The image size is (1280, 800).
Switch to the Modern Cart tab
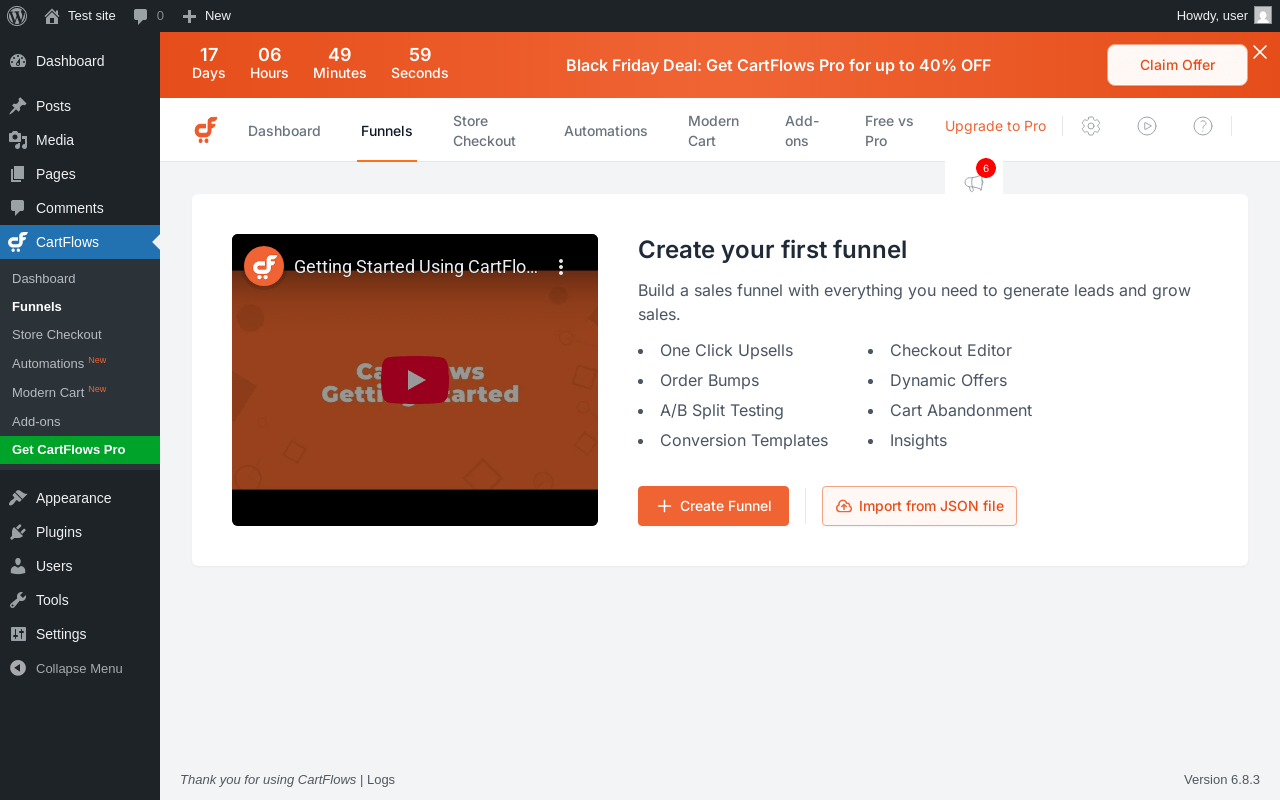tap(714, 131)
